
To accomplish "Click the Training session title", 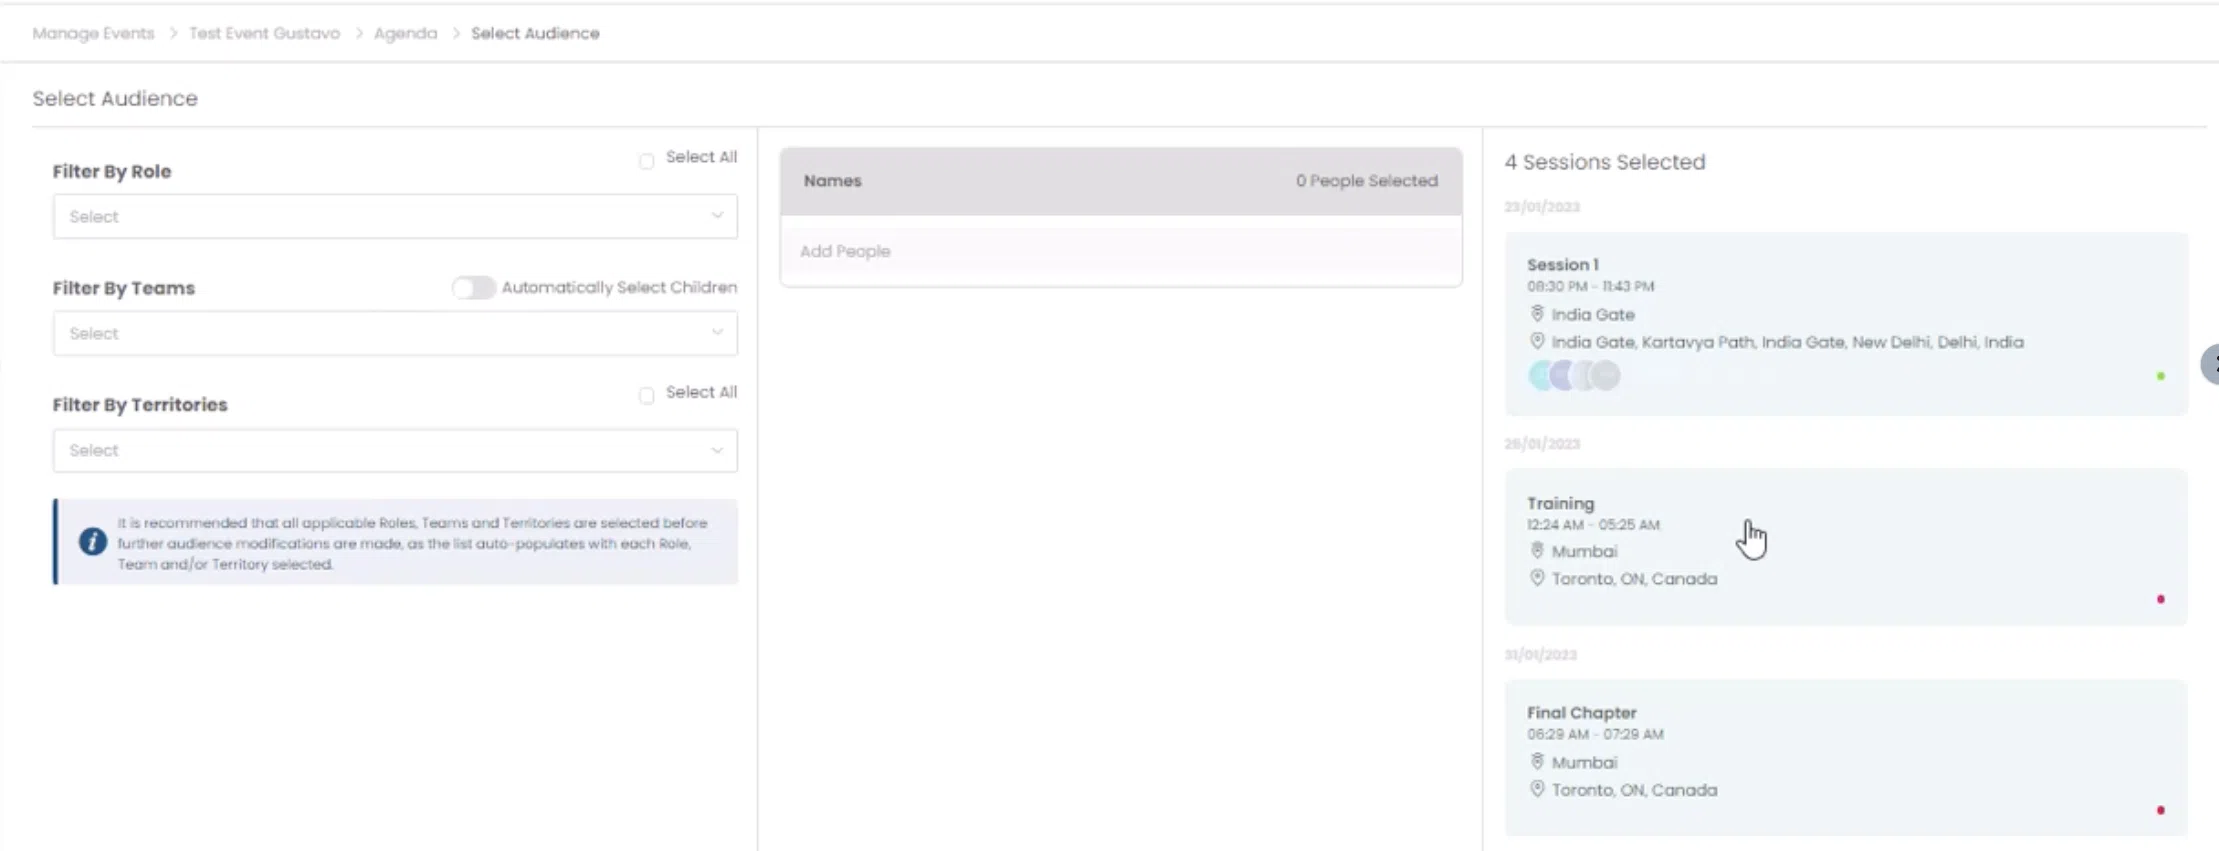I will pyautogui.click(x=1560, y=503).
